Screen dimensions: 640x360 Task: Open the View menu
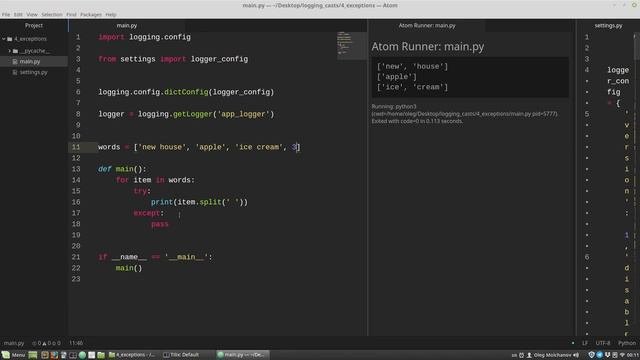click(32, 14)
